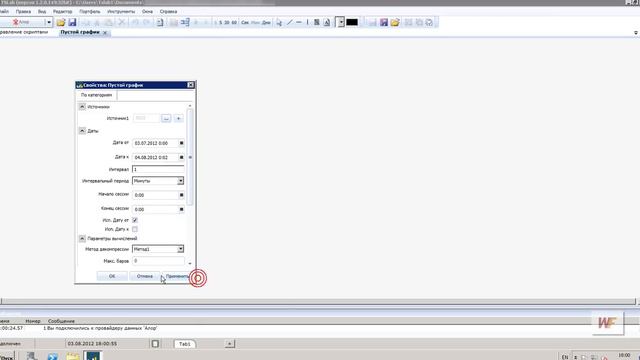Open the Правка menu
The image size is (640, 360).
23,11
